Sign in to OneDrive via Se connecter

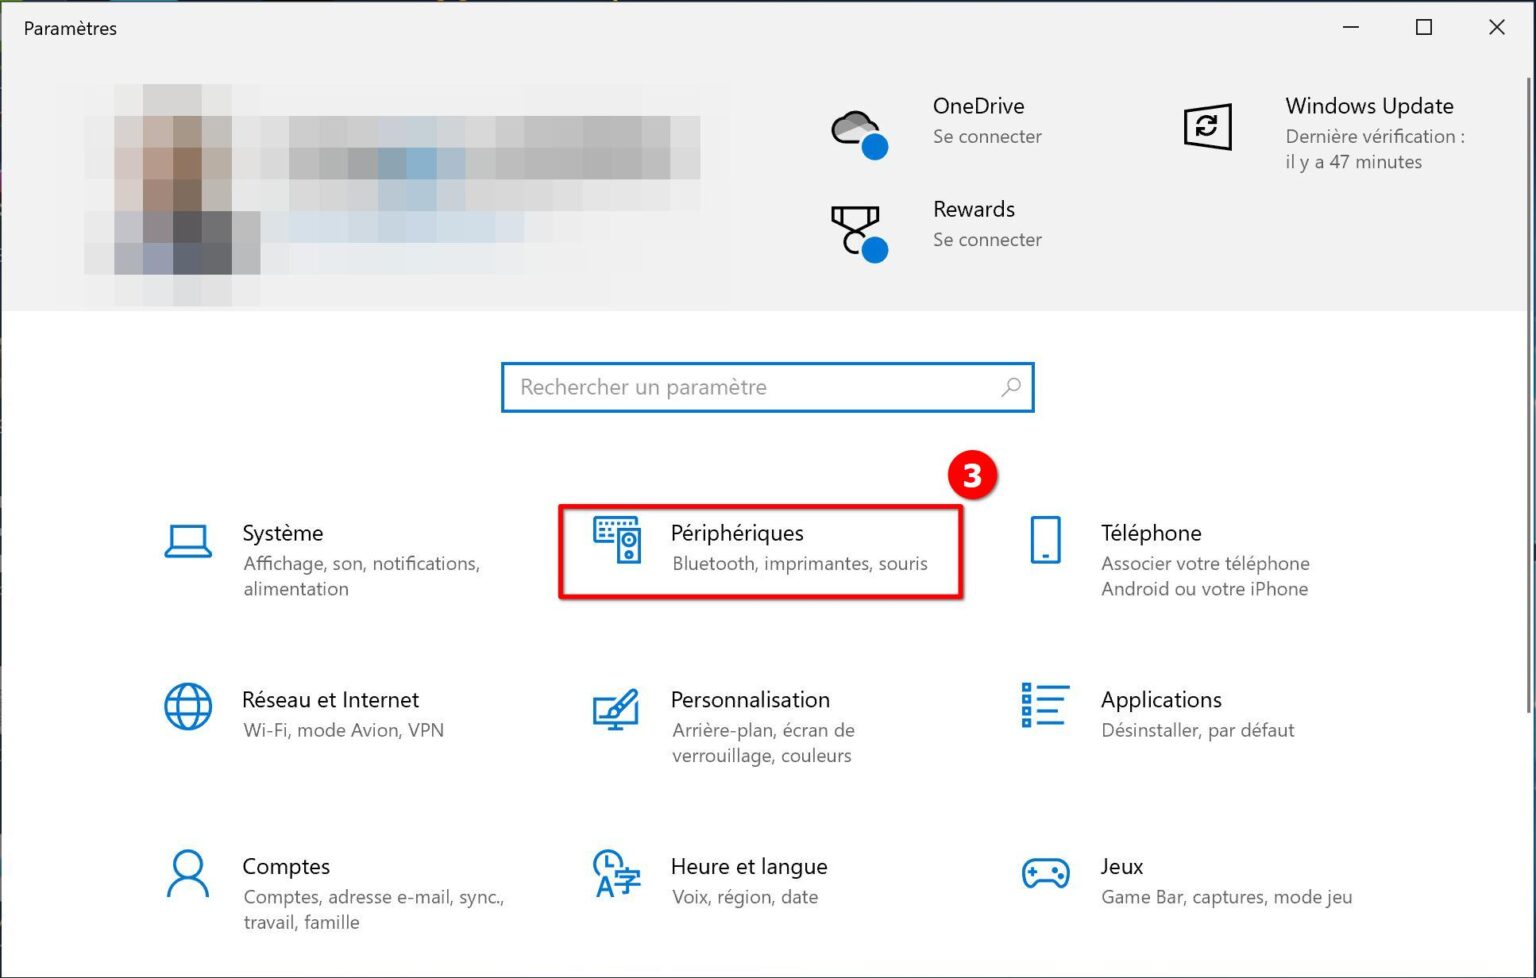pyautogui.click(x=987, y=137)
